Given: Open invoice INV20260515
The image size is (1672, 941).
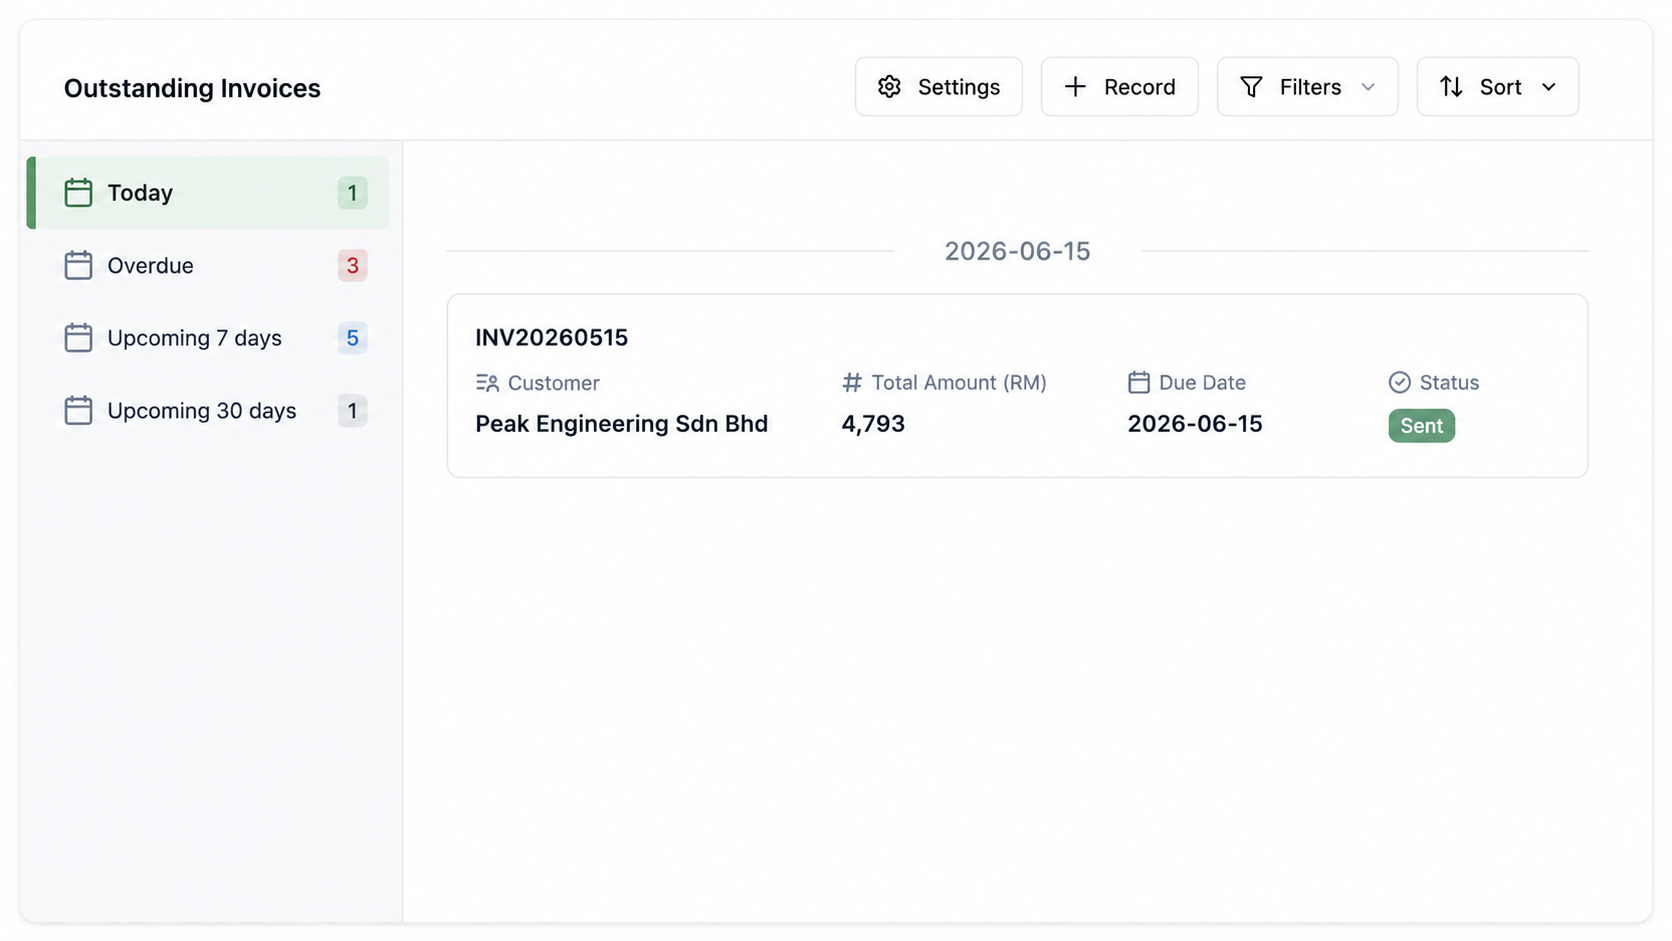Looking at the screenshot, I should point(551,338).
